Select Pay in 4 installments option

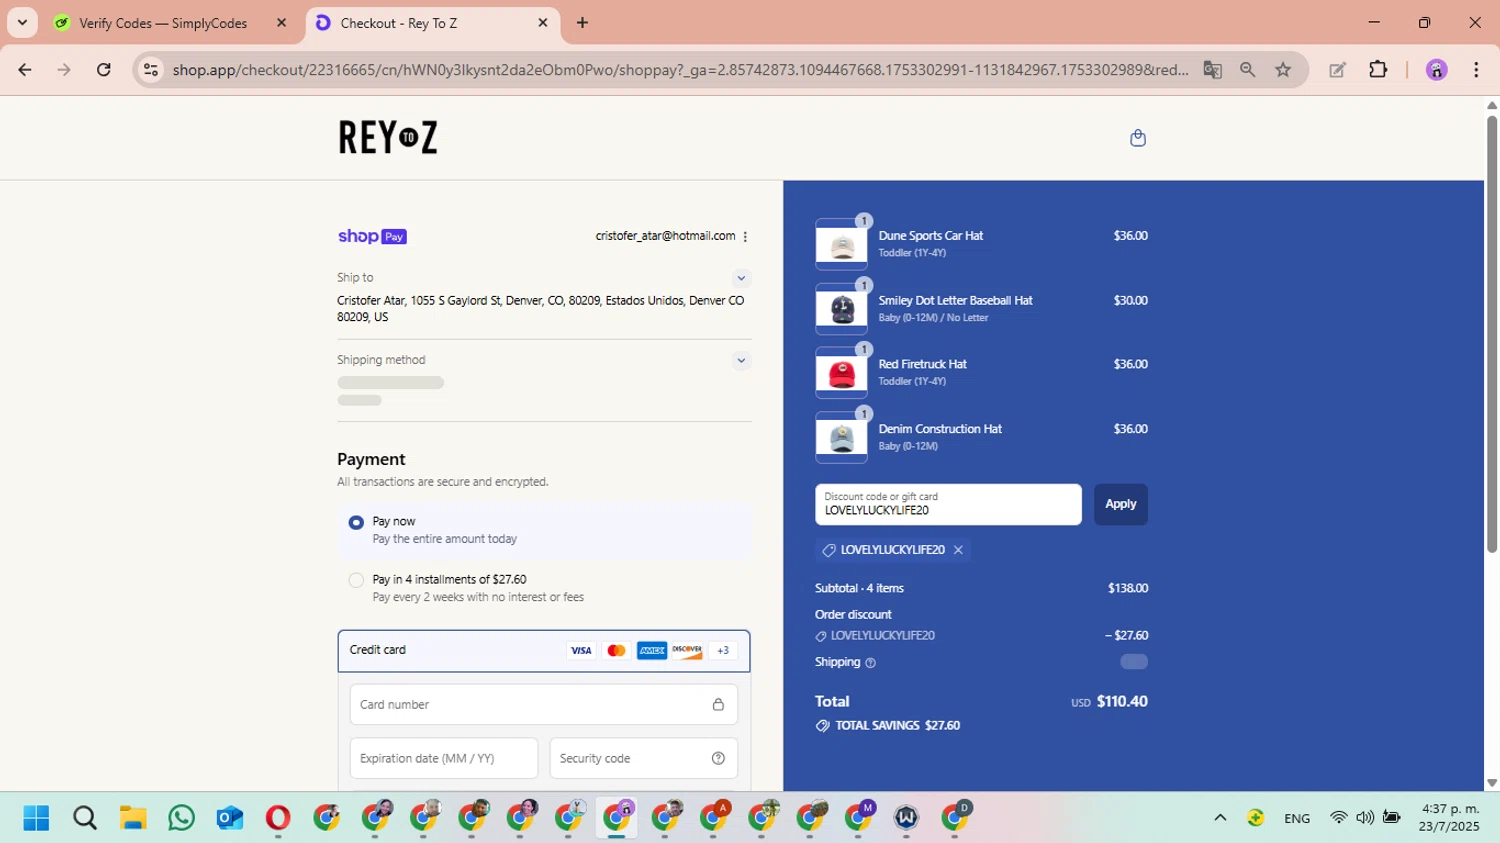click(356, 580)
